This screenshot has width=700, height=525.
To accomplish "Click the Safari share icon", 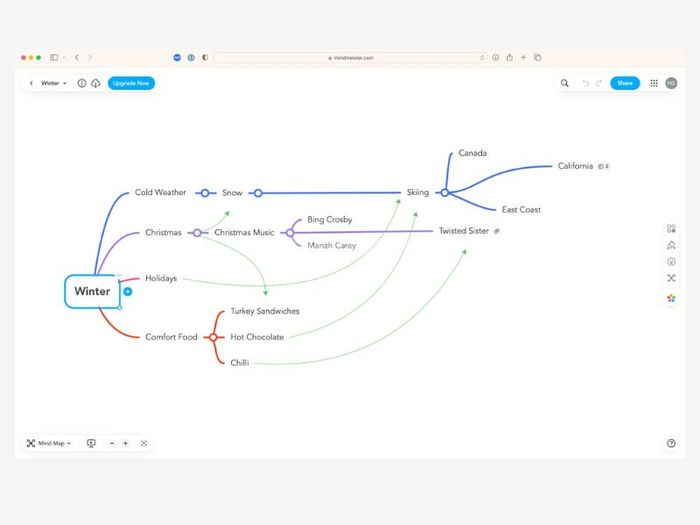I will point(509,57).
